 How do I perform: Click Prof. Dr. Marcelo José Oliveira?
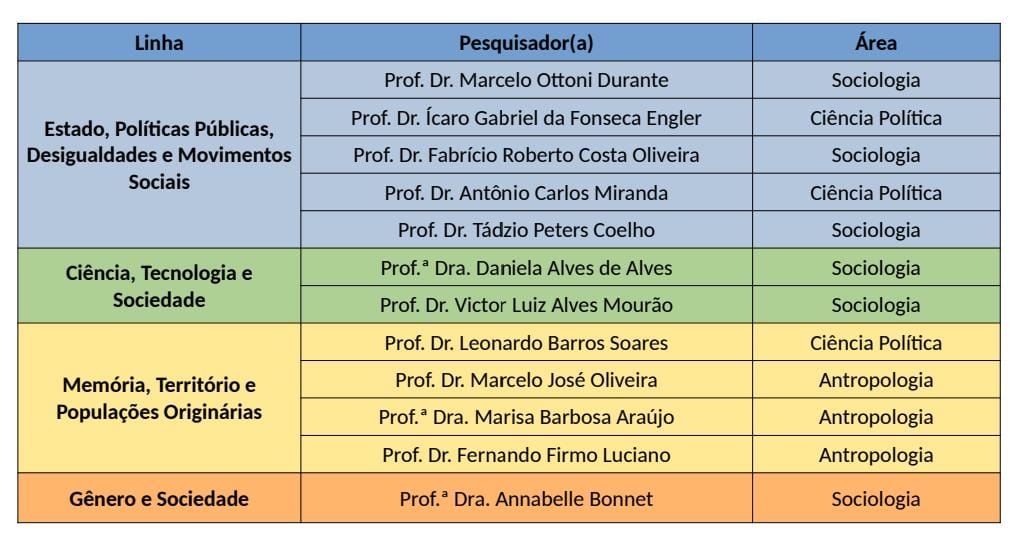tap(526, 380)
